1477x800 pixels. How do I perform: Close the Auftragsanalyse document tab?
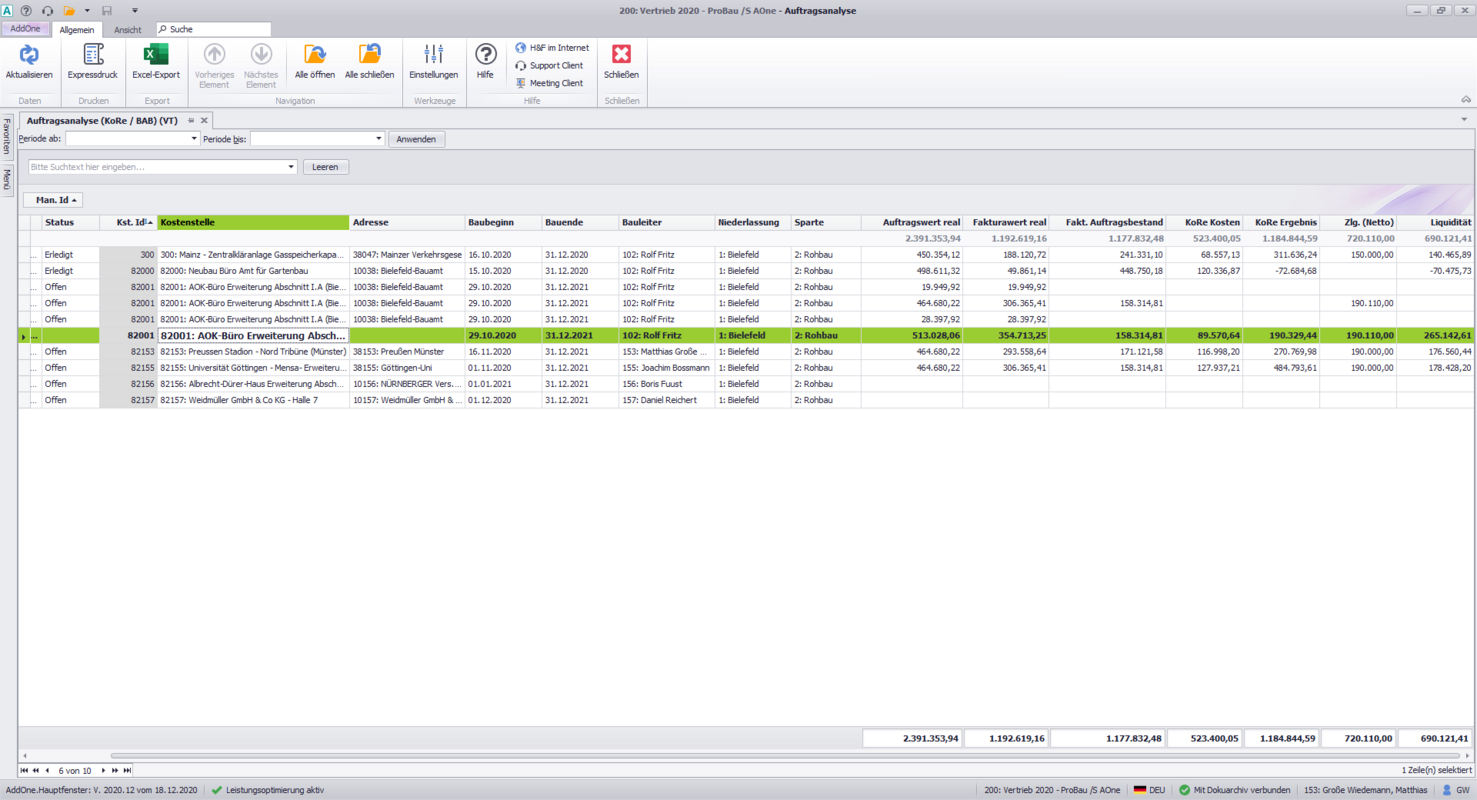tap(204, 121)
